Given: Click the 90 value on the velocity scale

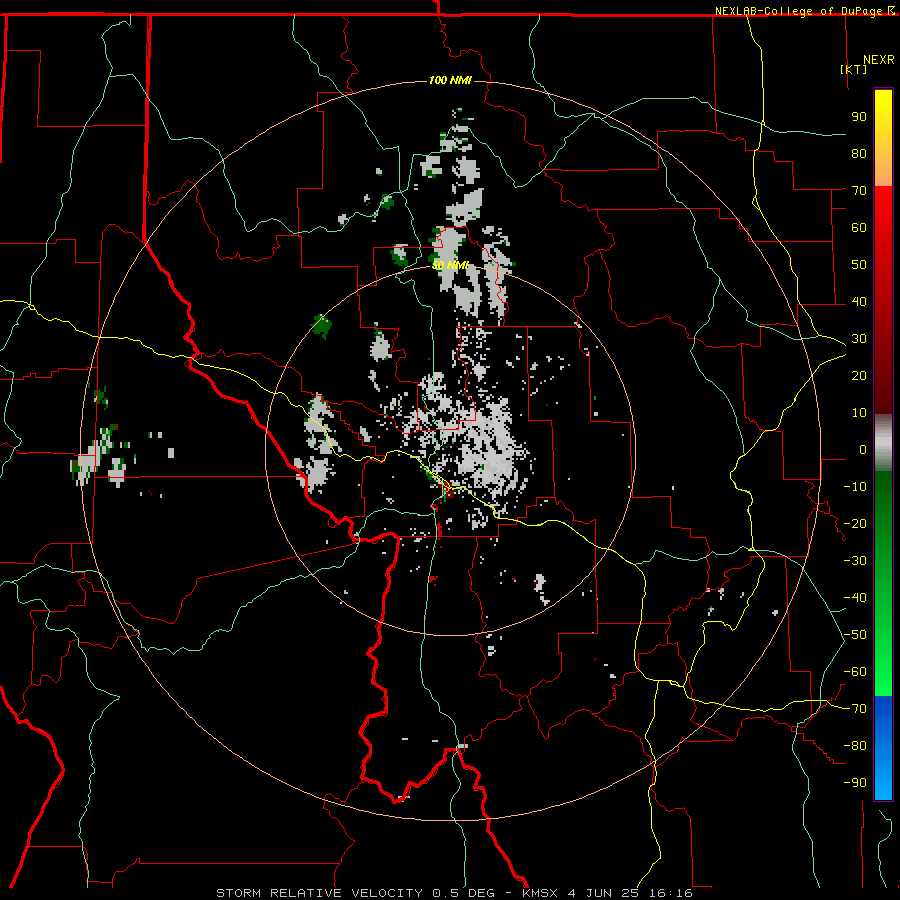Looking at the screenshot, I should [x=859, y=117].
